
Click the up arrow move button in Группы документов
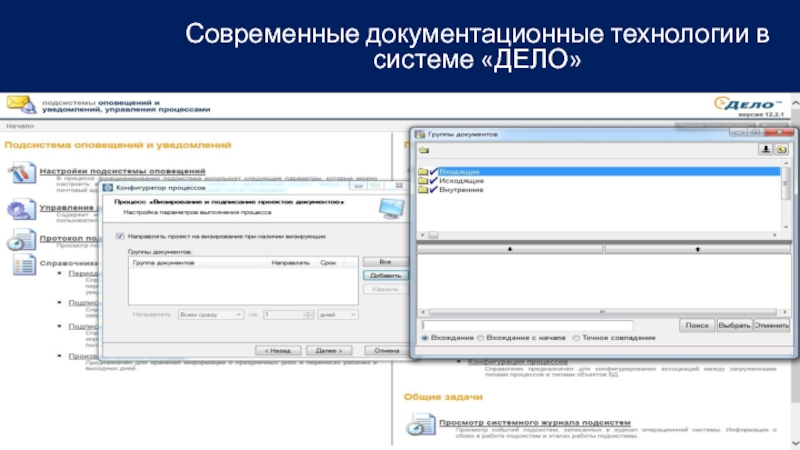[x=697, y=249]
